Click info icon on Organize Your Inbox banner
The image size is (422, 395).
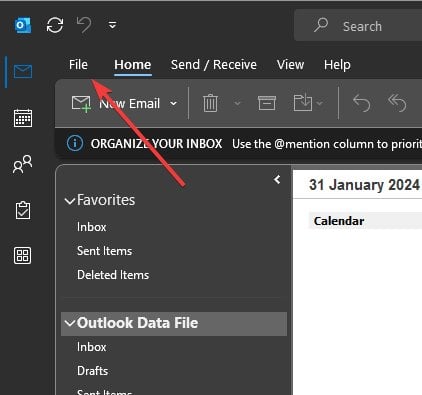75,144
